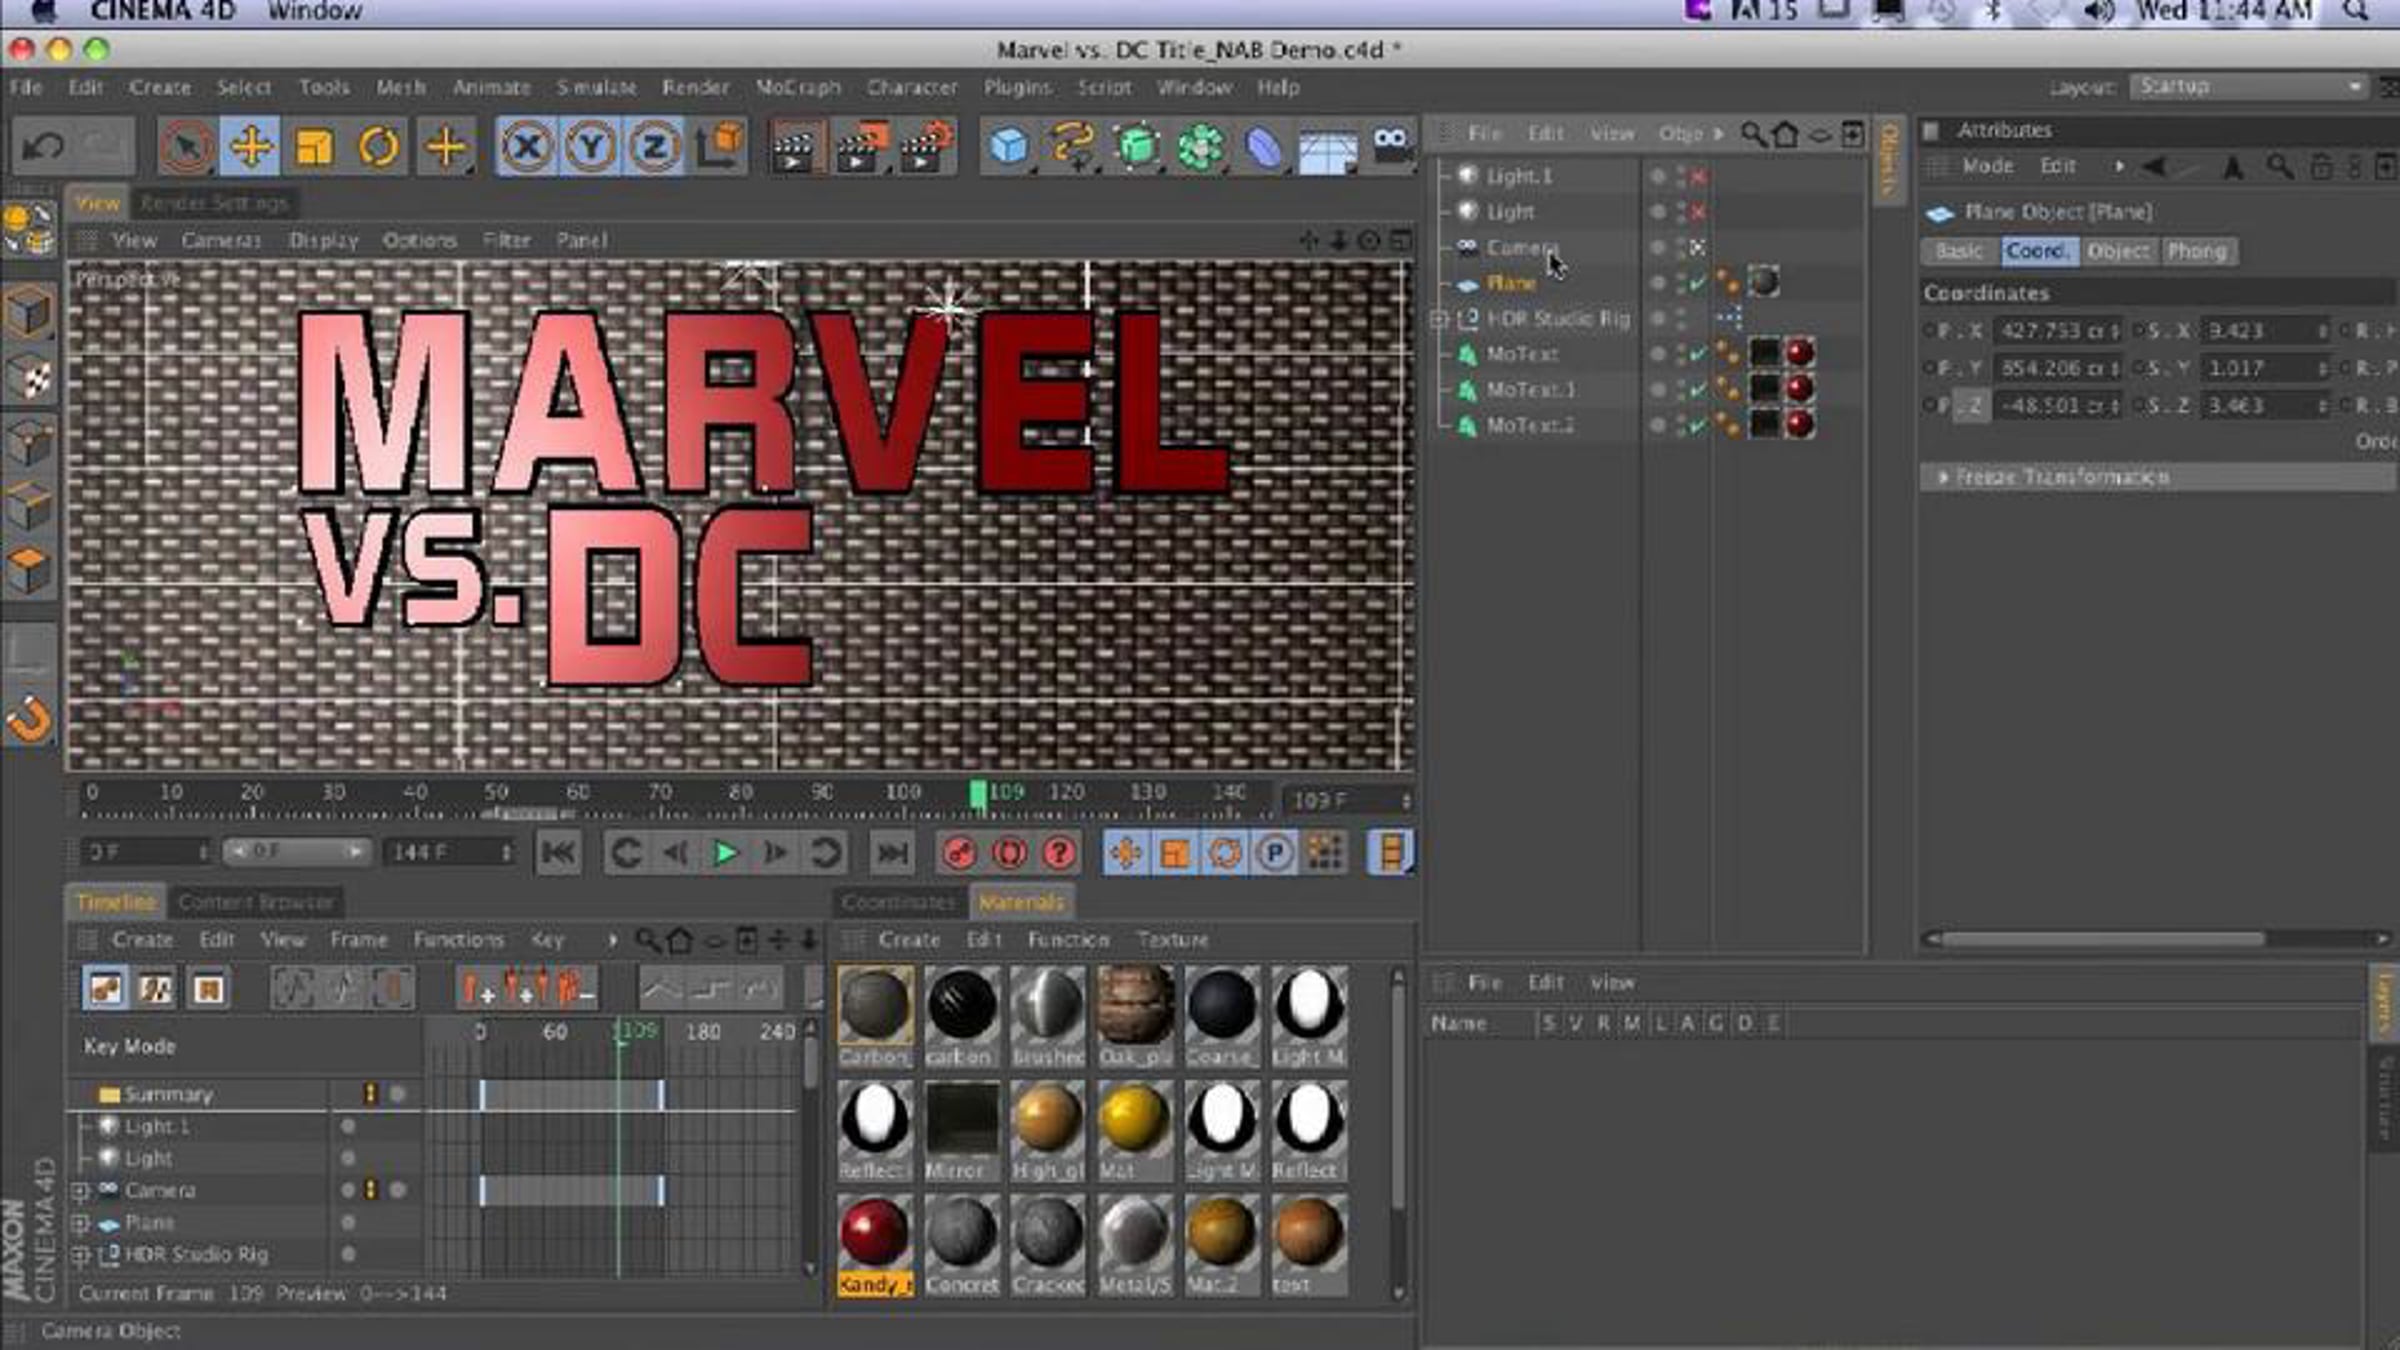Switch to the Render Settings tab

point(214,203)
